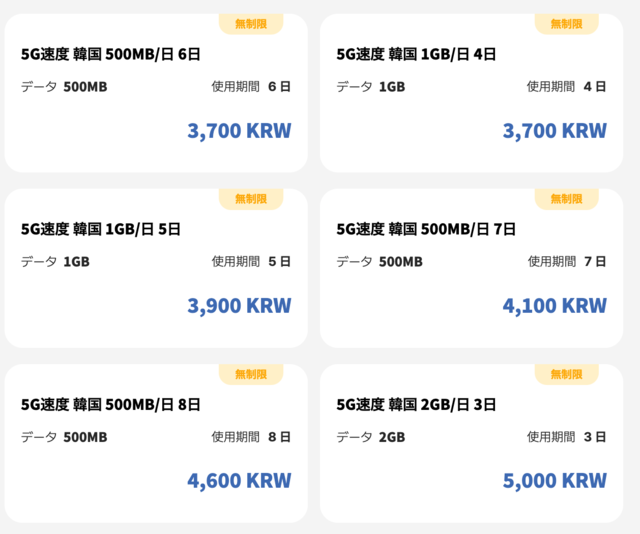
Task: Click the 3,700 KRW price on the 6日 card
Action: click(239, 131)
